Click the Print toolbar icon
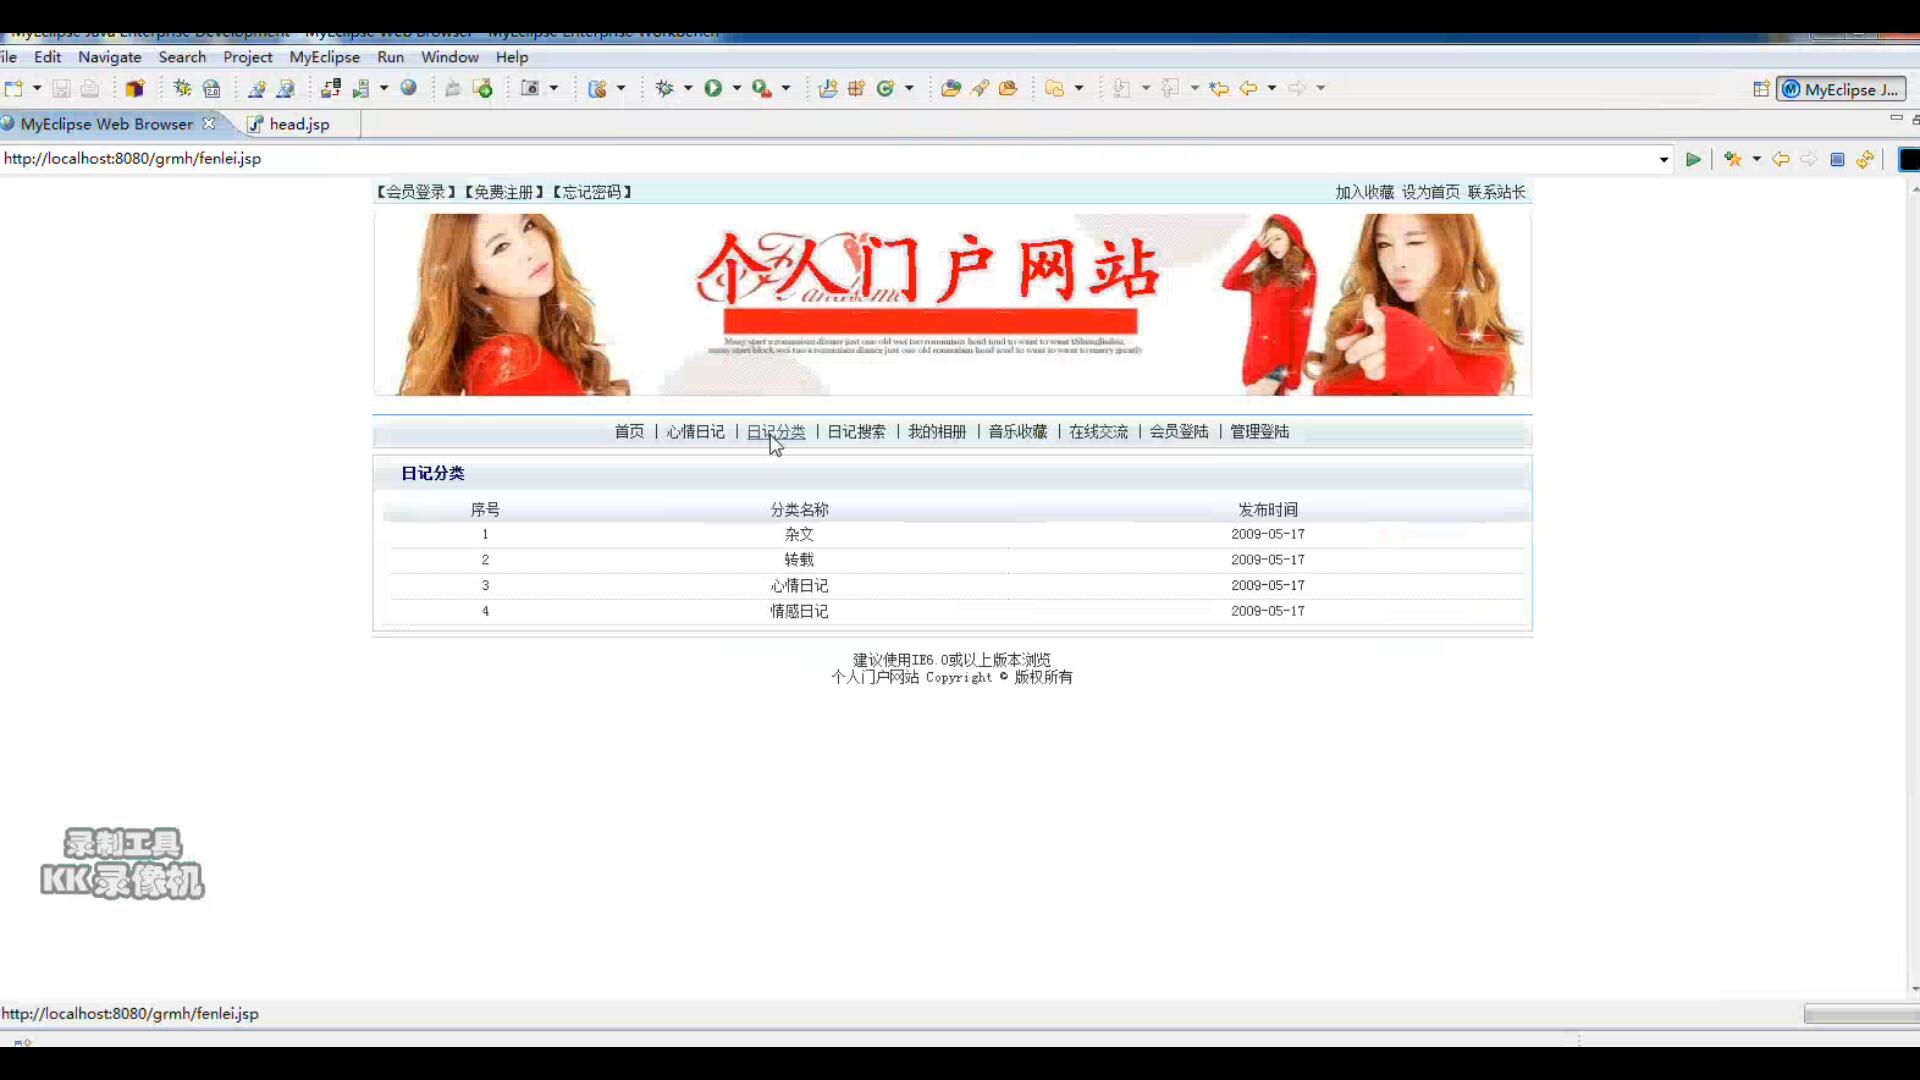 tap(90, 88)
